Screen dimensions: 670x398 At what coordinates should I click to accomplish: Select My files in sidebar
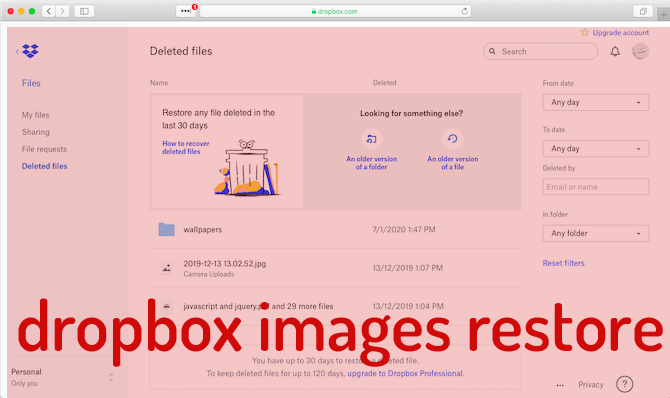click(35, 115)
